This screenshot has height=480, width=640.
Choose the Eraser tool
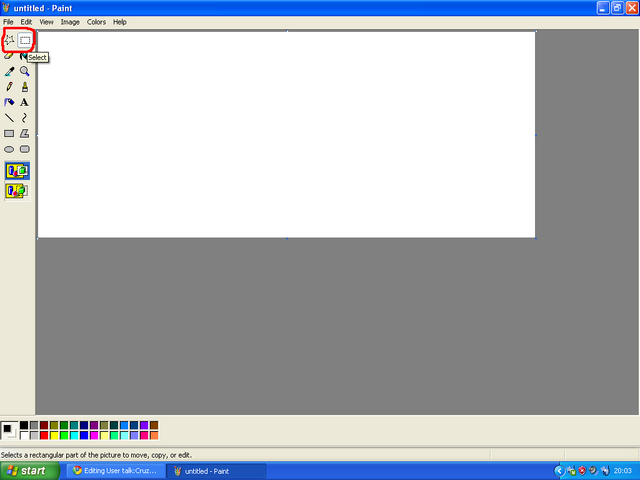pyautogui.click(x=9, y=56)
